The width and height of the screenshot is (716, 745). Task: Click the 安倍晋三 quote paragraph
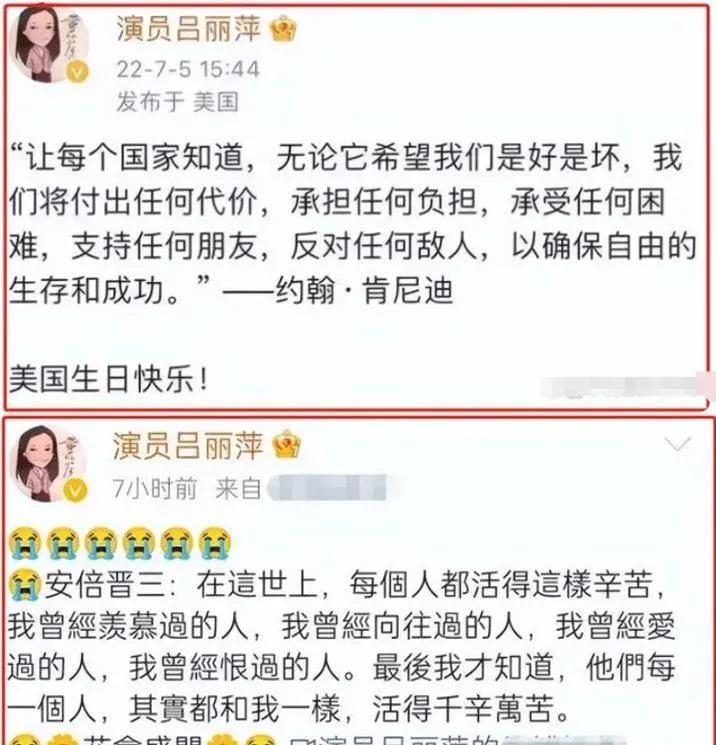tap(341, 646)
